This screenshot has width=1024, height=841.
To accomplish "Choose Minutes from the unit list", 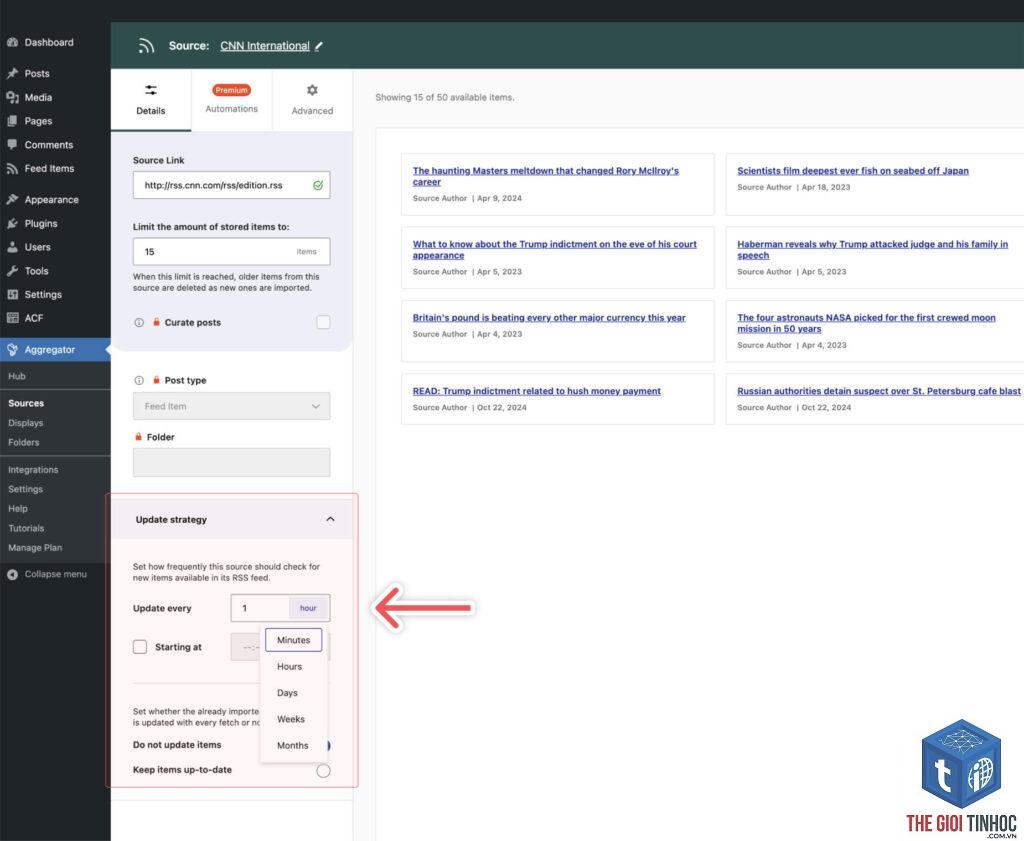I will coord(293,640).
